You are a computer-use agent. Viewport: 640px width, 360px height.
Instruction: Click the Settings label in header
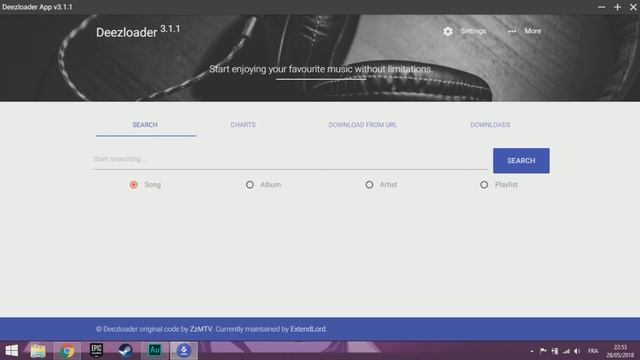[x=473, y=31]
